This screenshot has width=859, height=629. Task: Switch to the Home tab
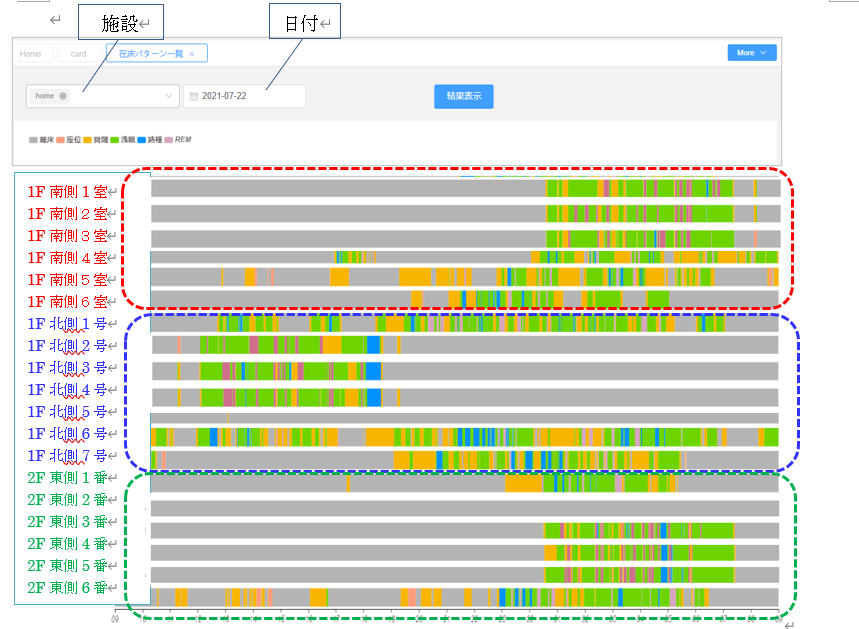click(31, 53)
